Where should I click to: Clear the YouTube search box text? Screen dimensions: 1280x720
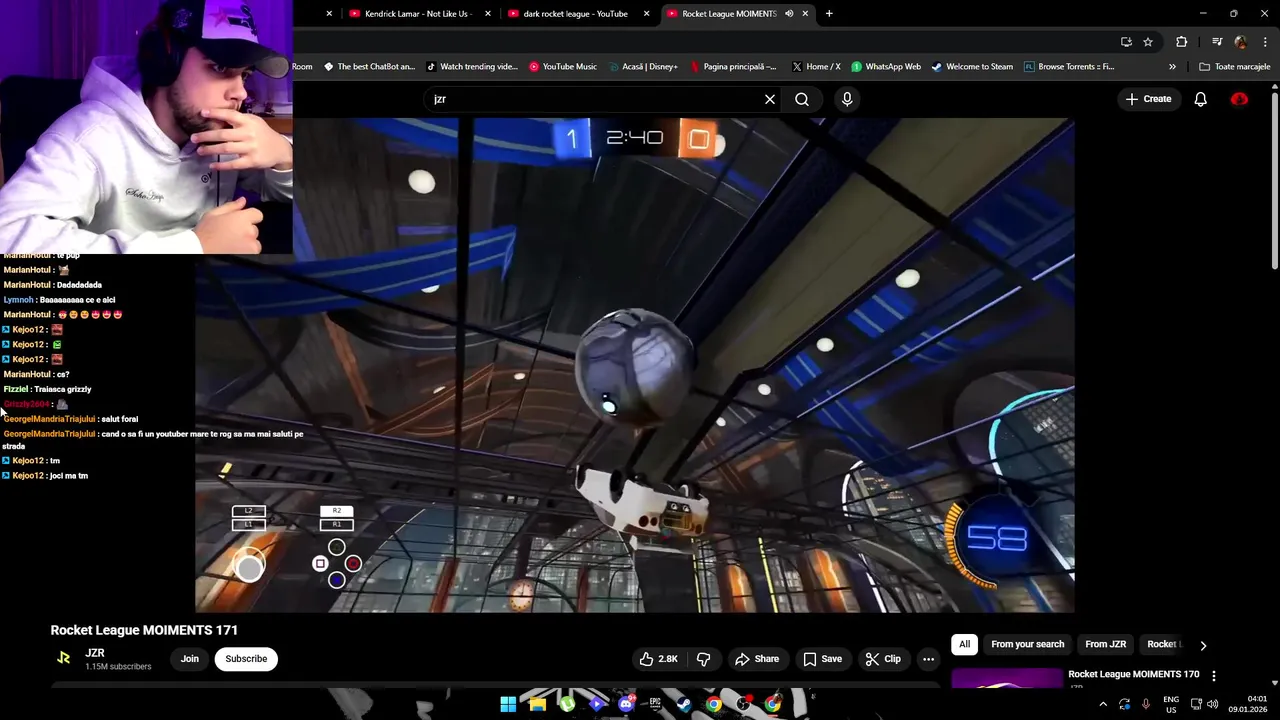pos(770,99)
